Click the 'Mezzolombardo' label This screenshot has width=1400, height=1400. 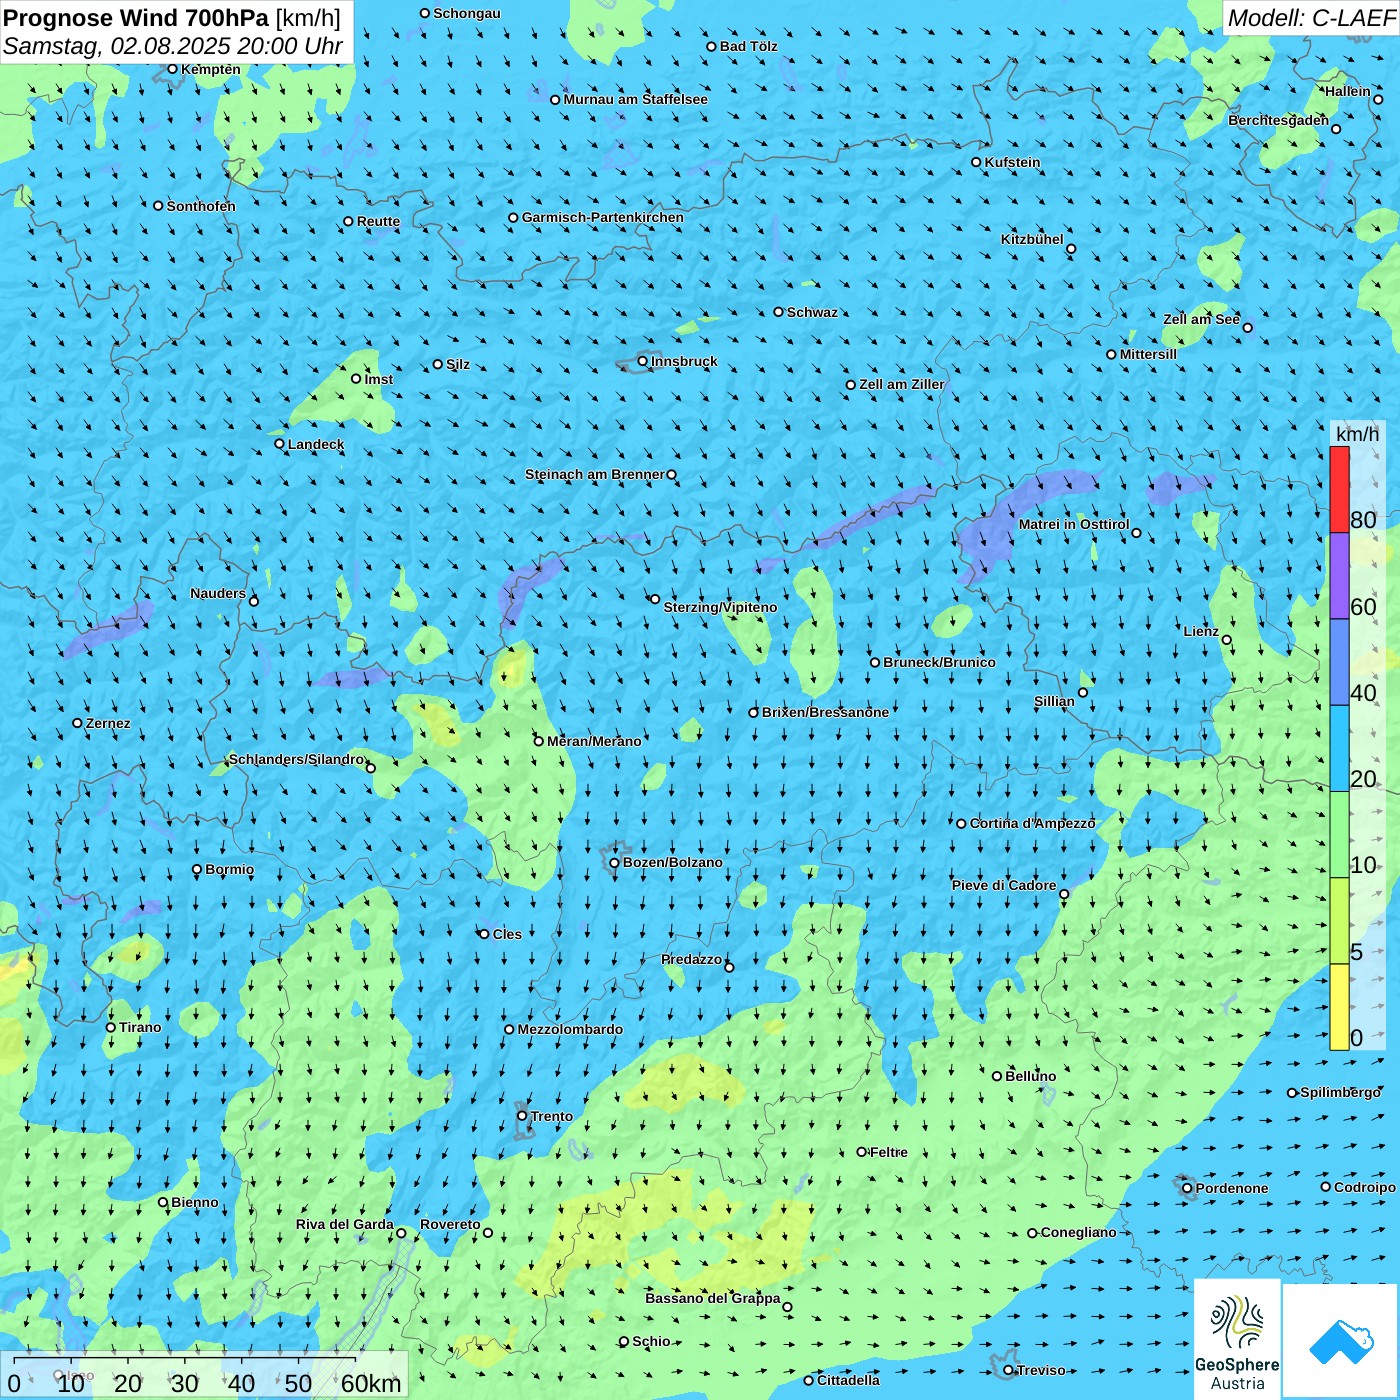tap(570, 1029)
